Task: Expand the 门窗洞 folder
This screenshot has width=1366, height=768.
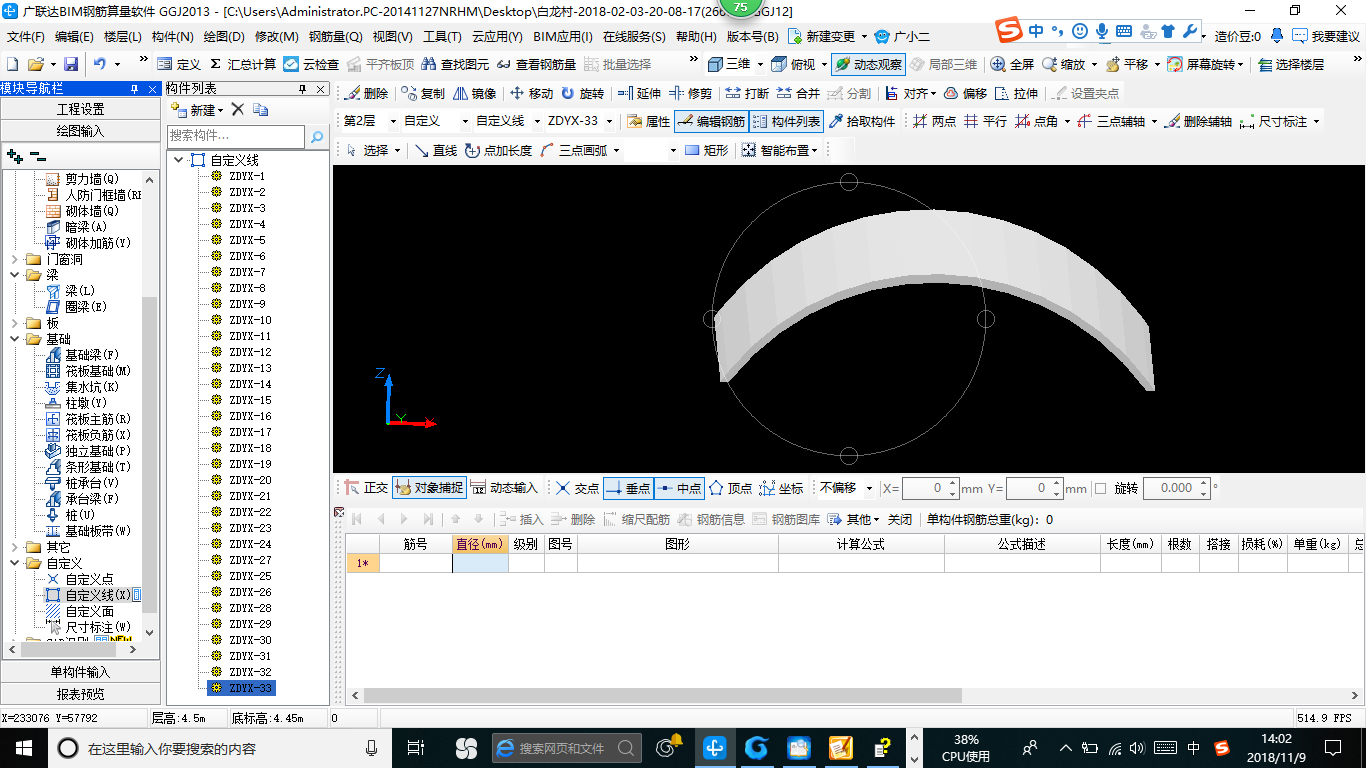Action: click(14, 259)
